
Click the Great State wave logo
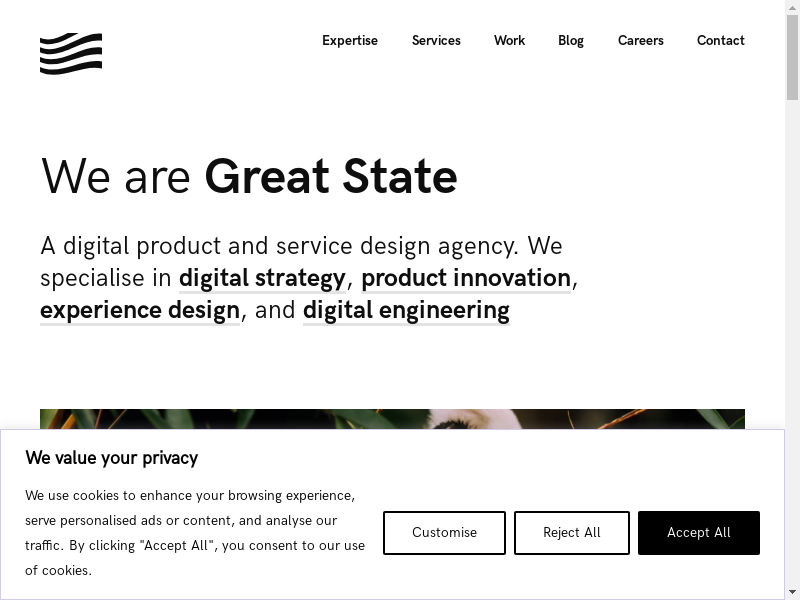tap(71, 53)
